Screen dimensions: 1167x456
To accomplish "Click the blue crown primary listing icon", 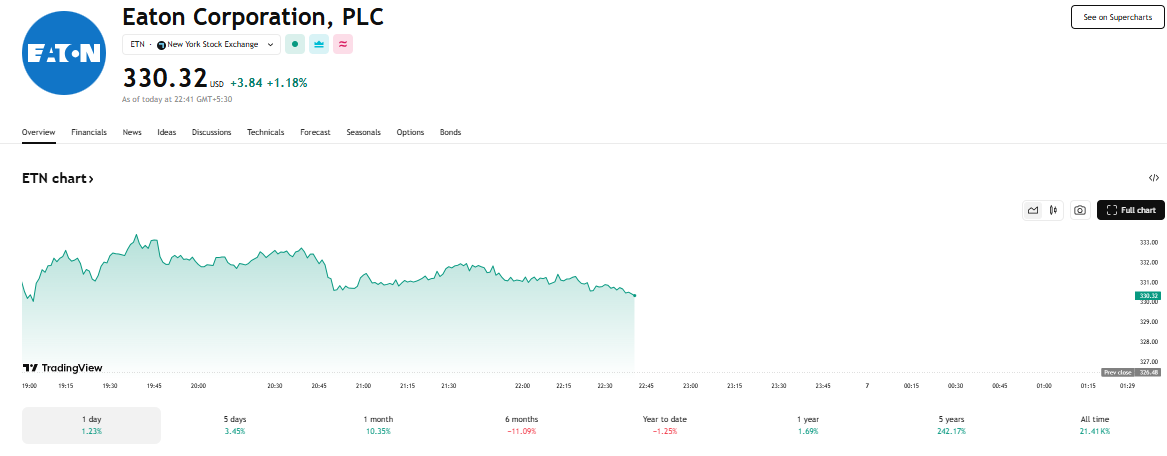I will click(x=319, y=45).
